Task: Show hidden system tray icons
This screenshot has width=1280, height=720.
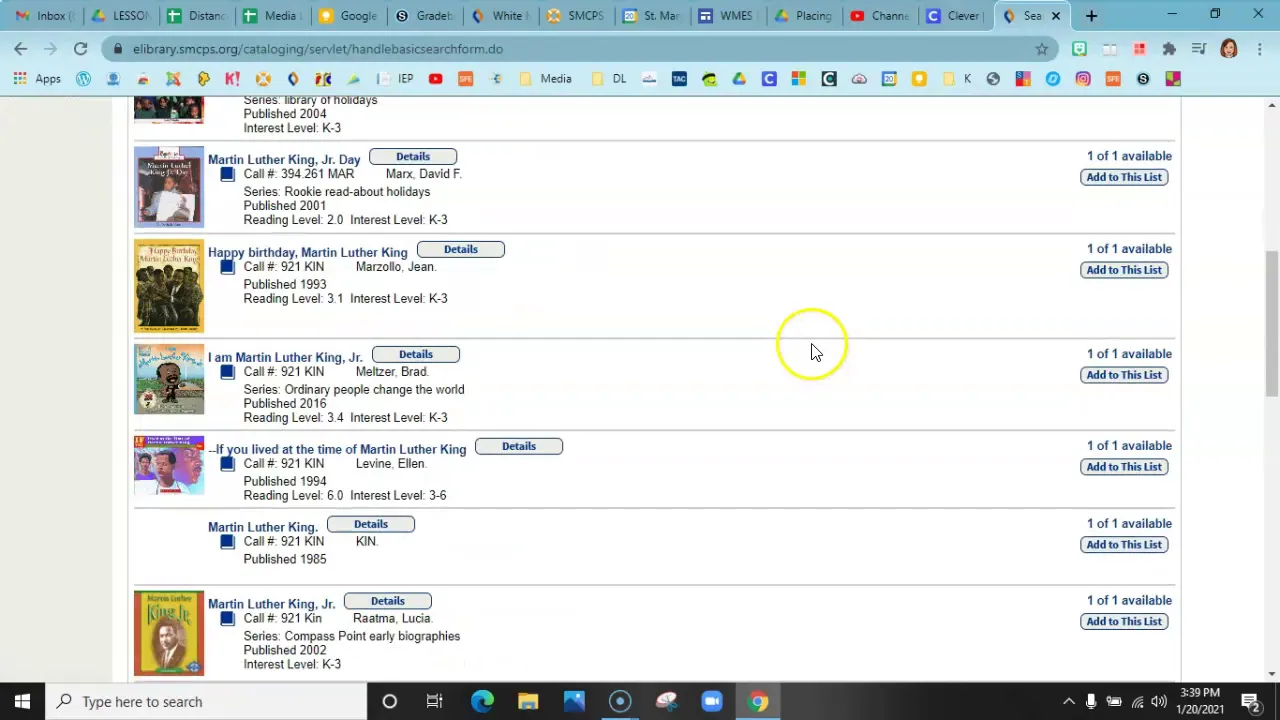Action: (1068, 701)
